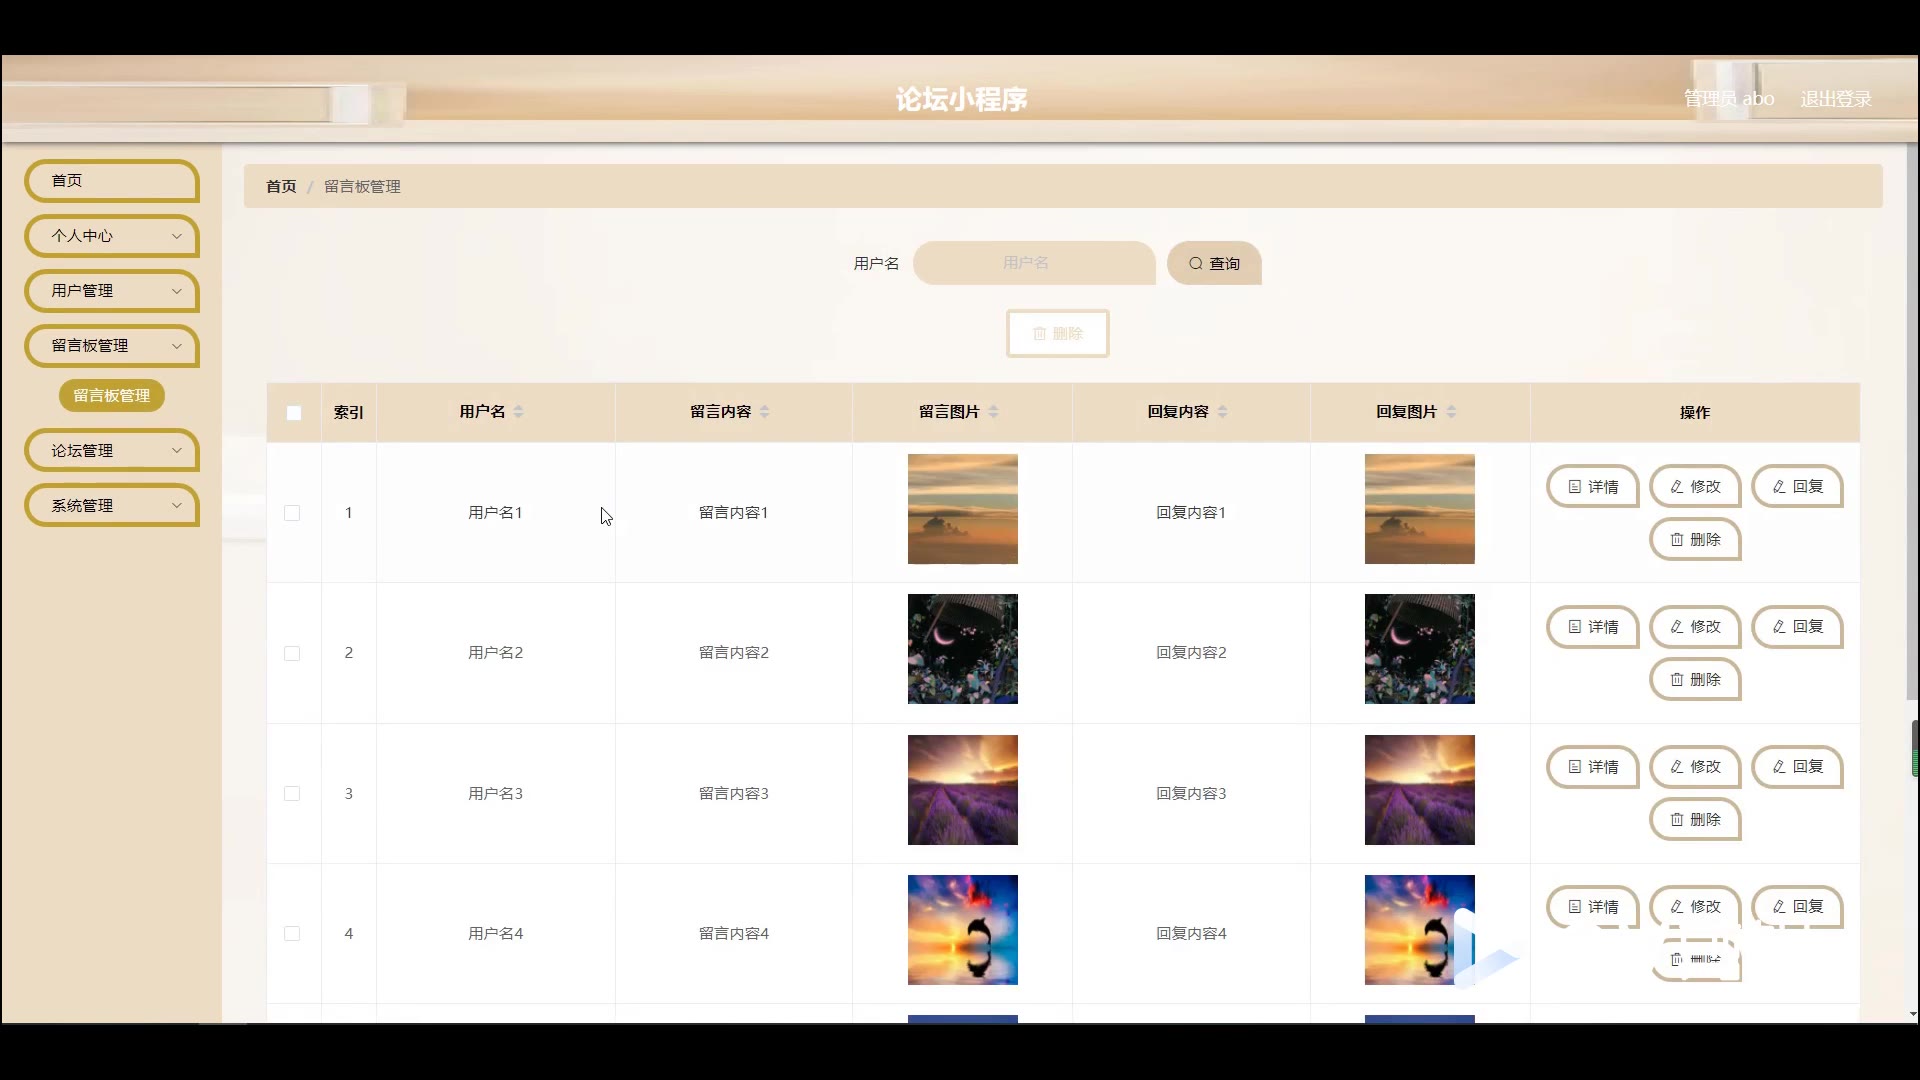Click the batch 删除 button above table
The height and width of the screenshot is (1080, 1920).
click(x=1057, y=333)
